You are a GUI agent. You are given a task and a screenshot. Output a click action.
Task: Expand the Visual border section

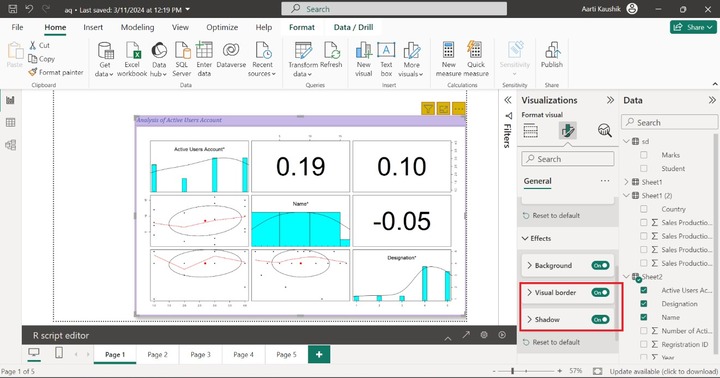coord(529,293)
